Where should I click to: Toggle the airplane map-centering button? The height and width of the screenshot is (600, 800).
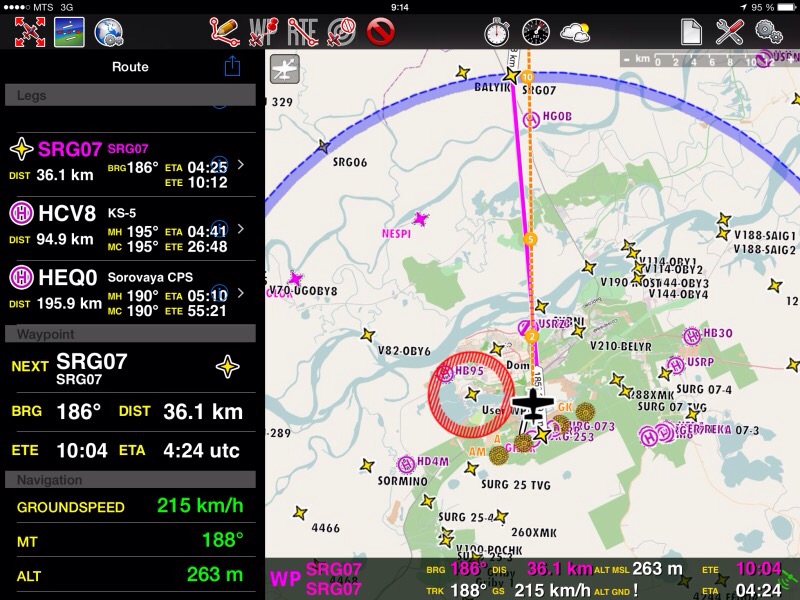285,68
